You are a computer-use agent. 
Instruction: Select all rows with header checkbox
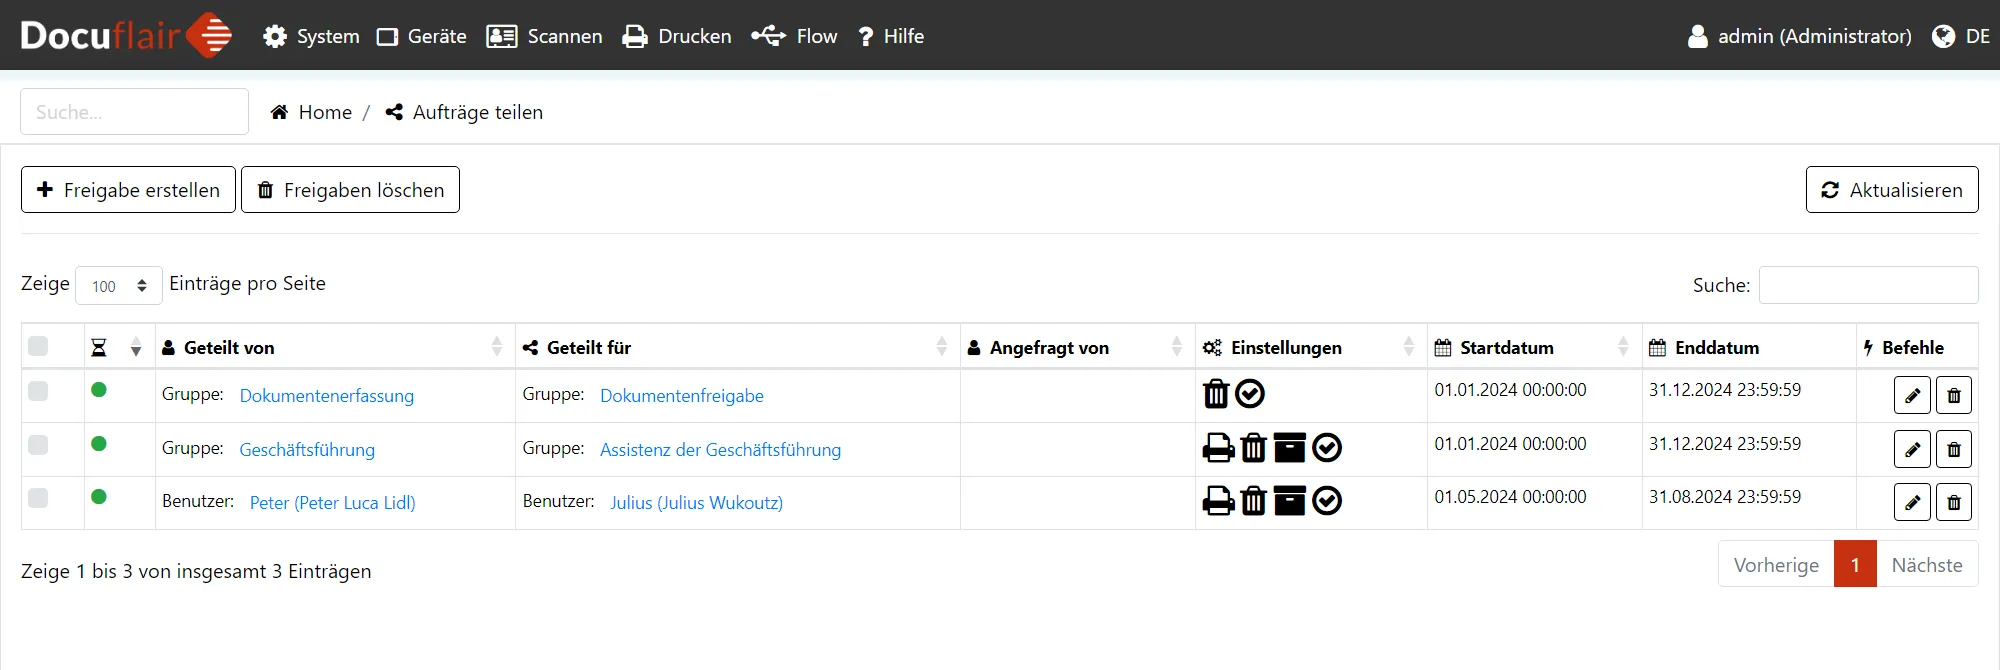click(x=38, y=346)
